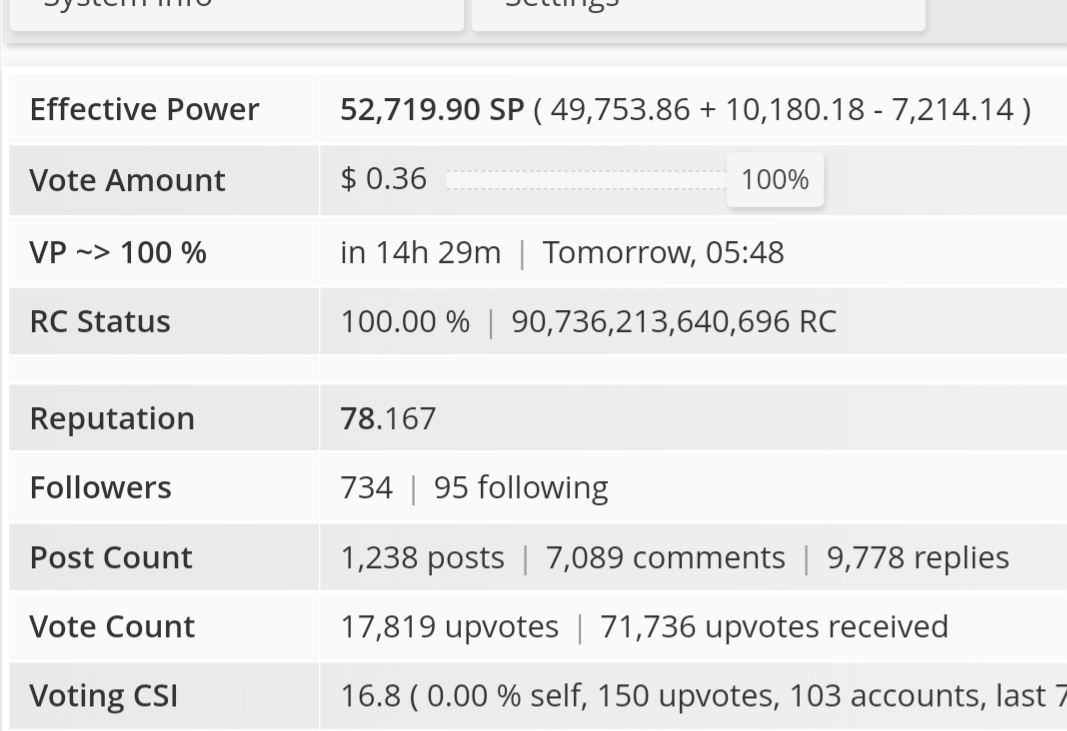
Task: Click the 52,719.90 SP value
Action: click(432, 109)
